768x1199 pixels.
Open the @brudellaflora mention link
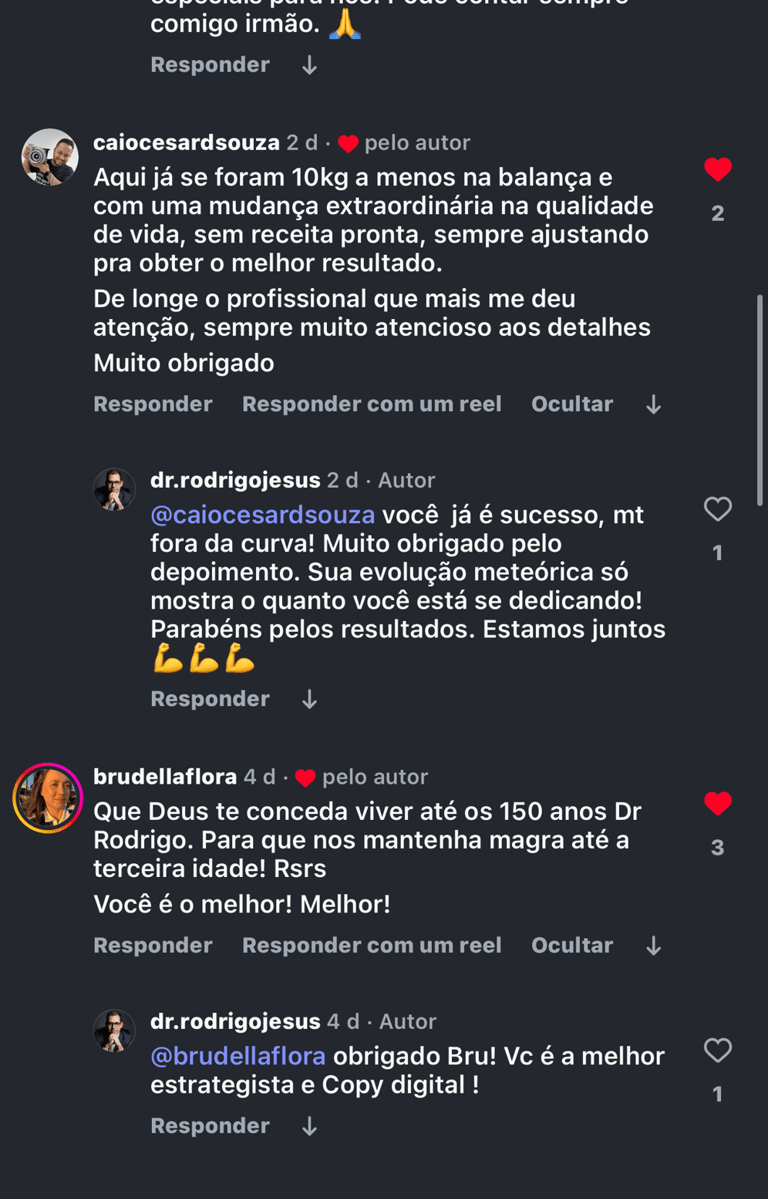click(238, 1056)
